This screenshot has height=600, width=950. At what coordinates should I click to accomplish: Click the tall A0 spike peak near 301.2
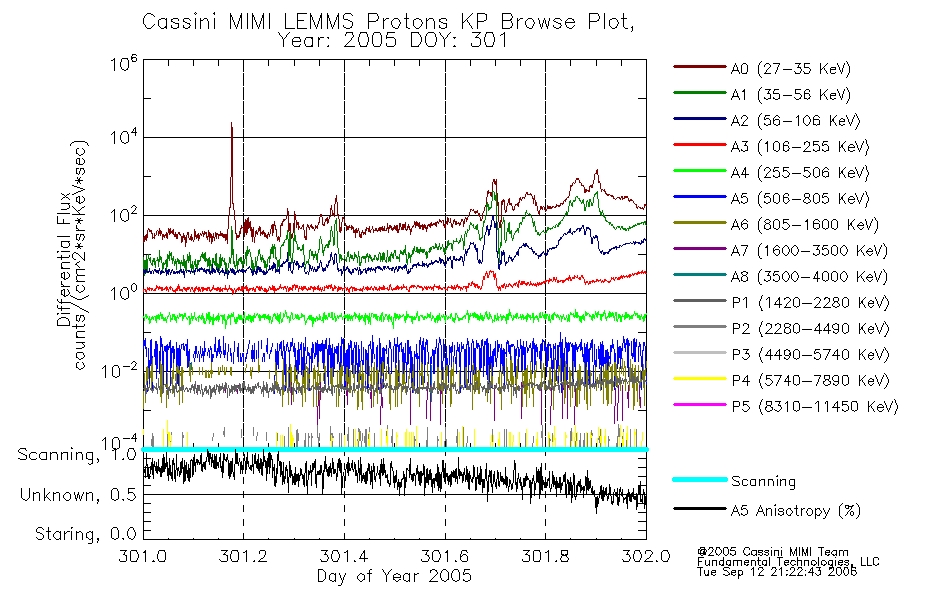click(231, 124)
